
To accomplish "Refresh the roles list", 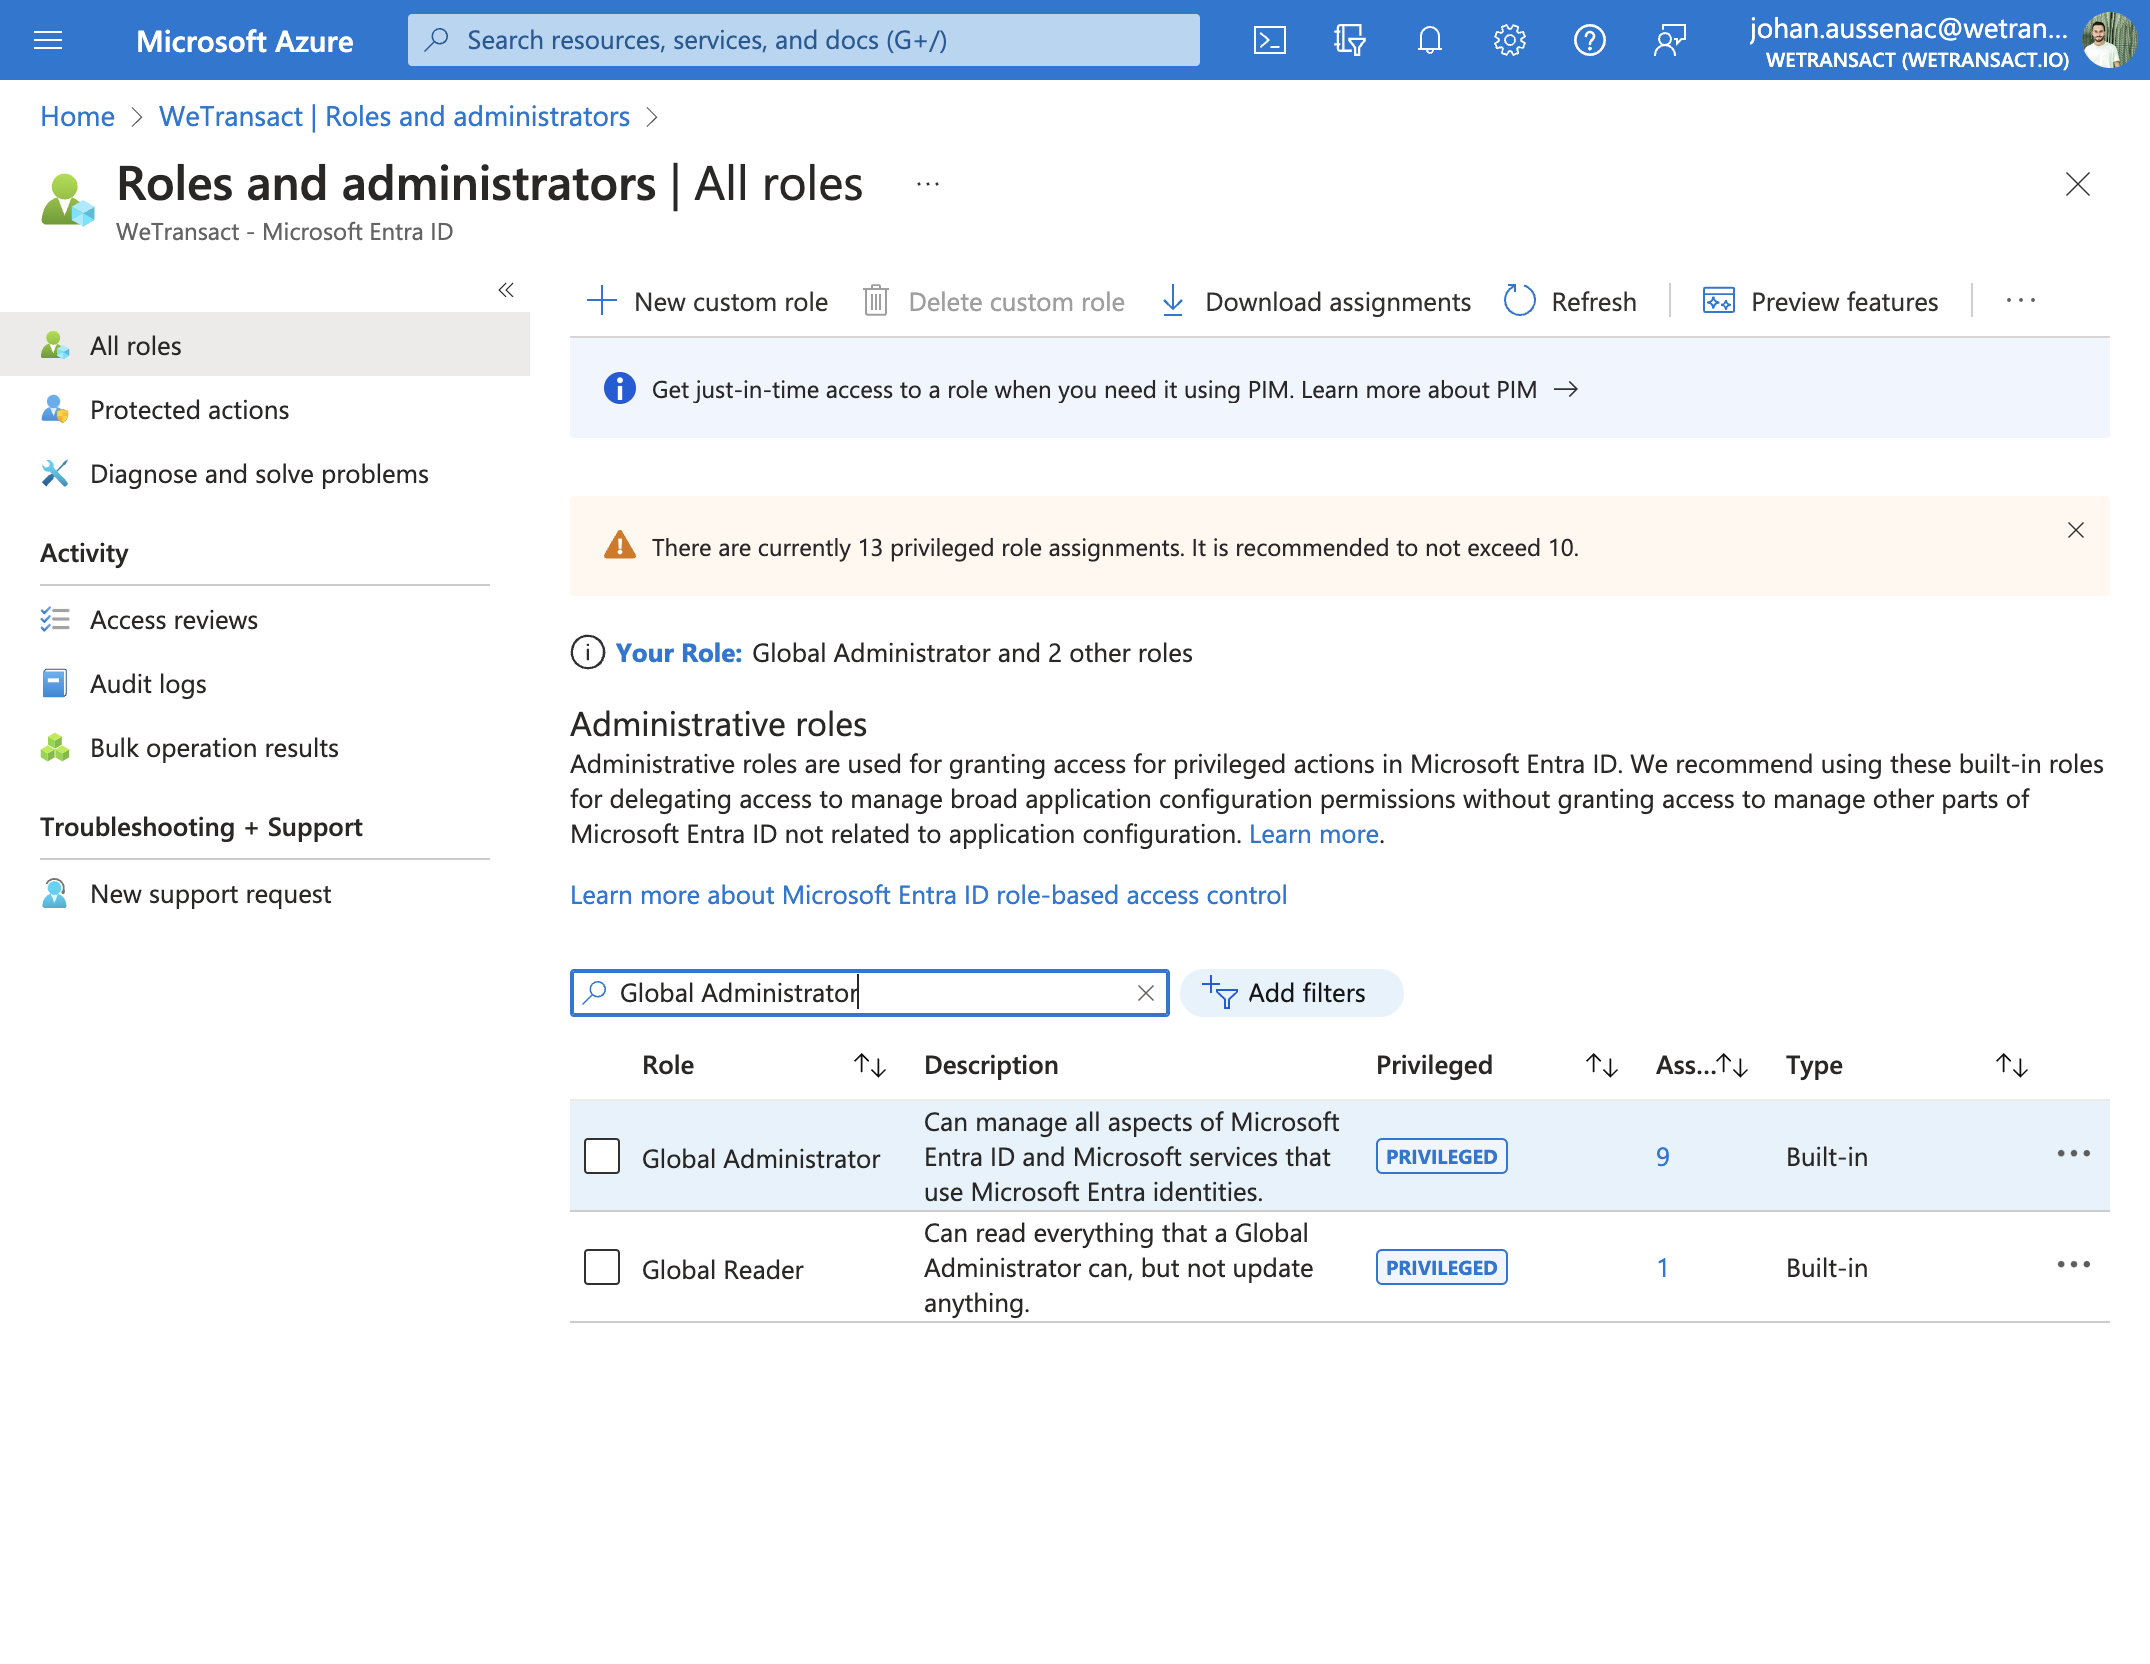I will tap(1570, 301).
